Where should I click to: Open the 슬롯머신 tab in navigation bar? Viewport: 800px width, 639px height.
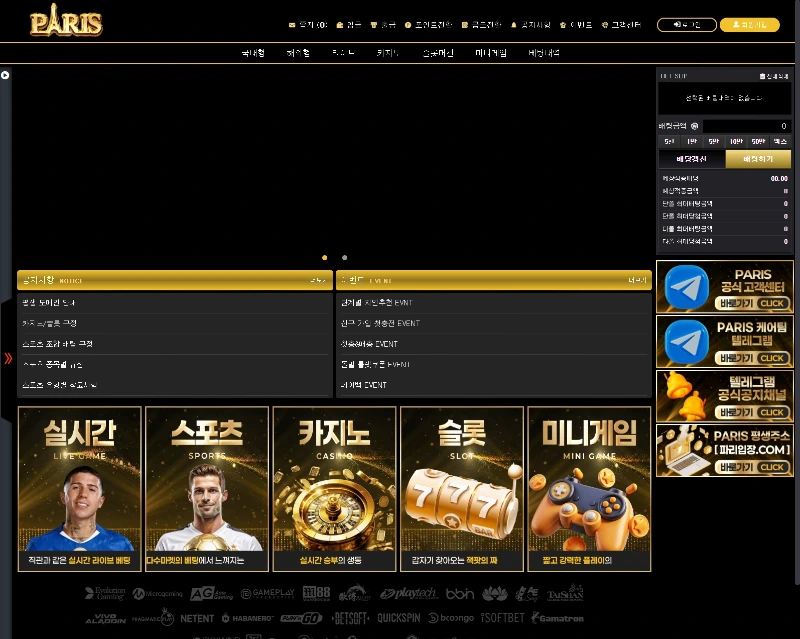click(x=437, y=53)
